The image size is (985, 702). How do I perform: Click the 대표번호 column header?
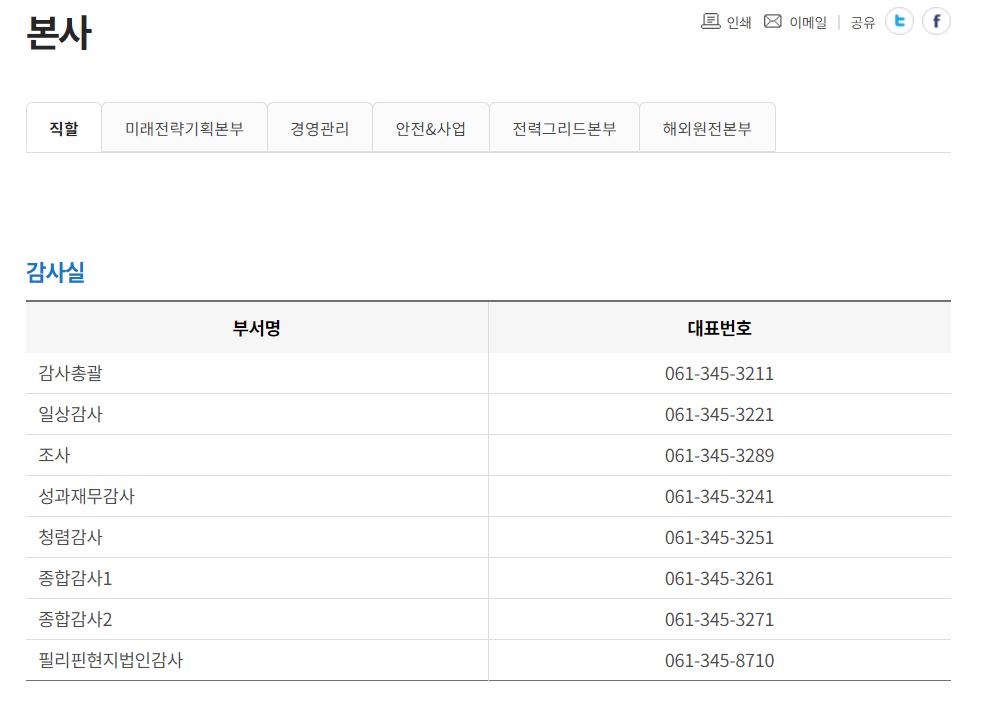coord(720,328)
